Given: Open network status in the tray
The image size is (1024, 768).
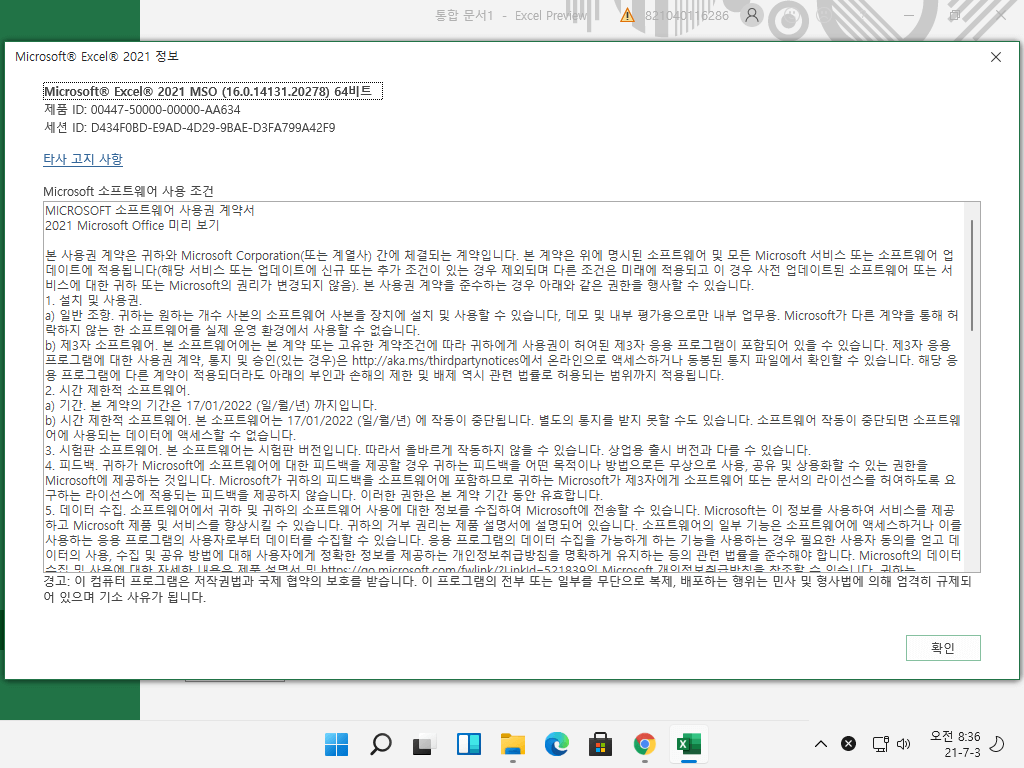Looking at the screenshot, I should tap(880, 744).
